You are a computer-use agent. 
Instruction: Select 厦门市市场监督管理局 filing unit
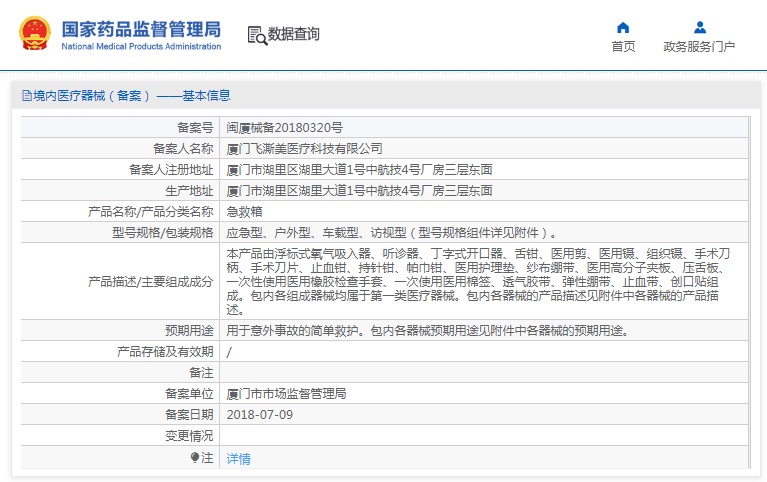286,394
